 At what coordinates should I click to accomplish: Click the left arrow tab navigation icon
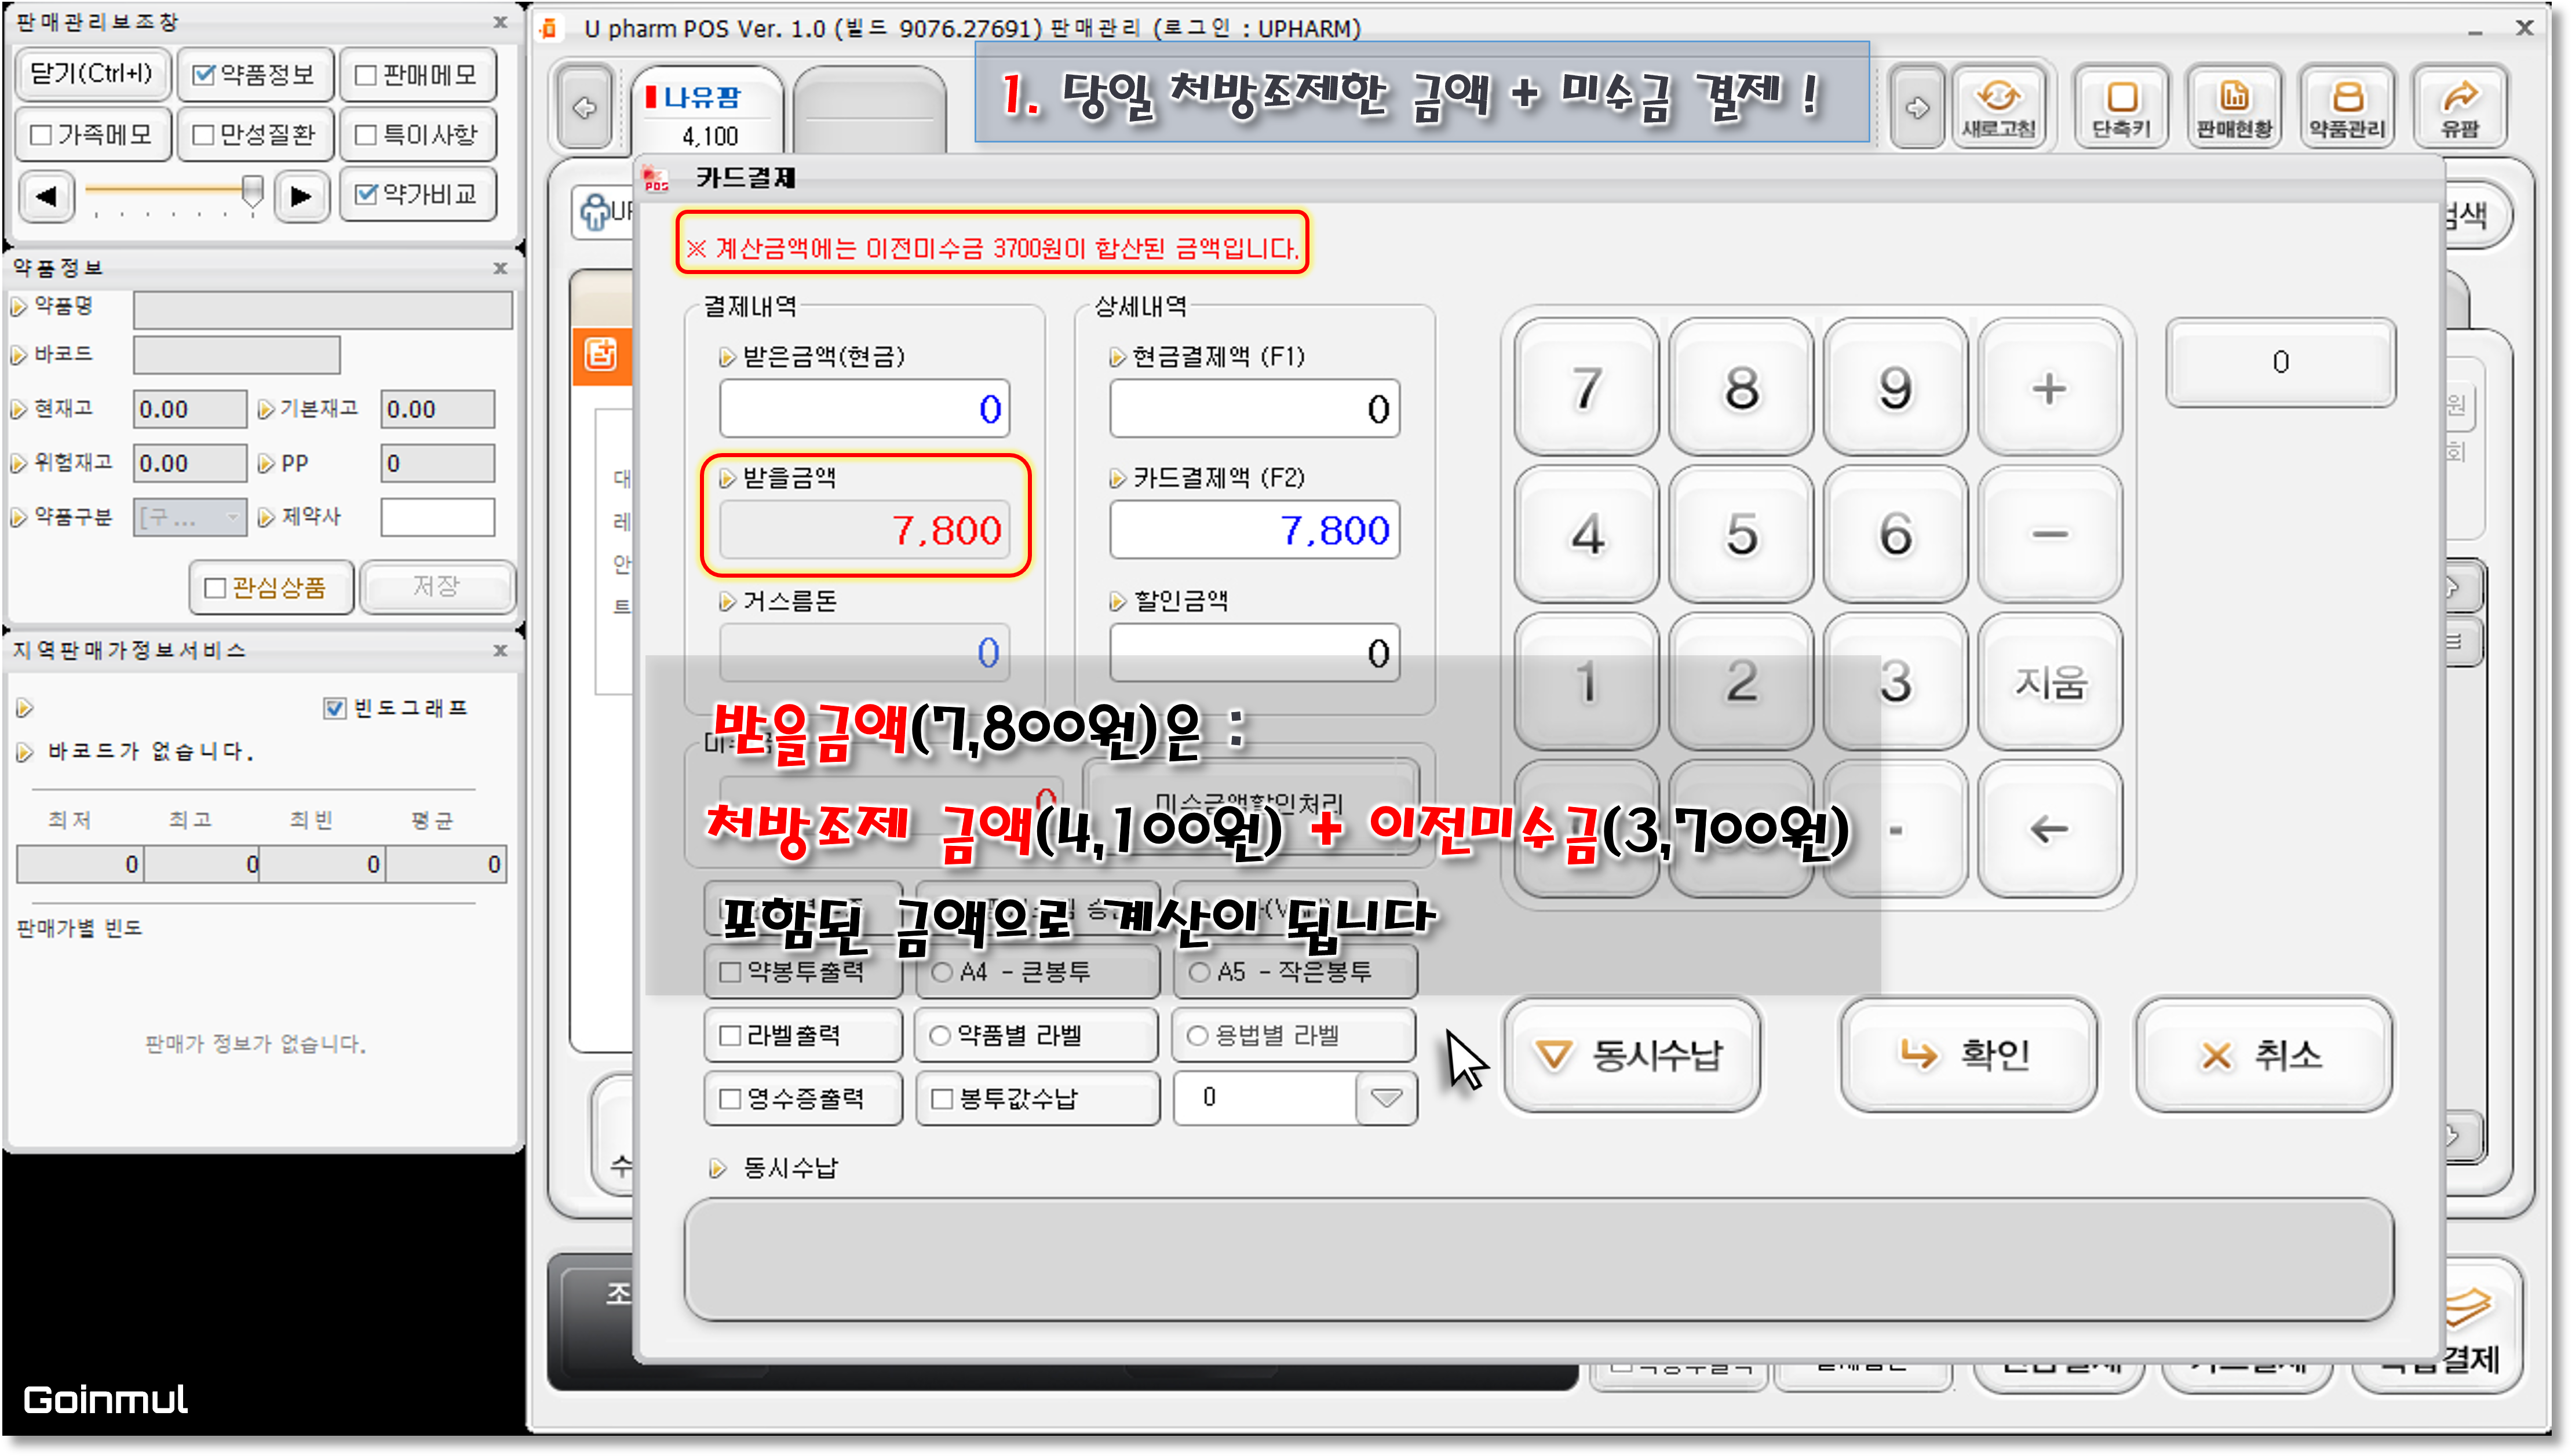click(x=584, y=108)
